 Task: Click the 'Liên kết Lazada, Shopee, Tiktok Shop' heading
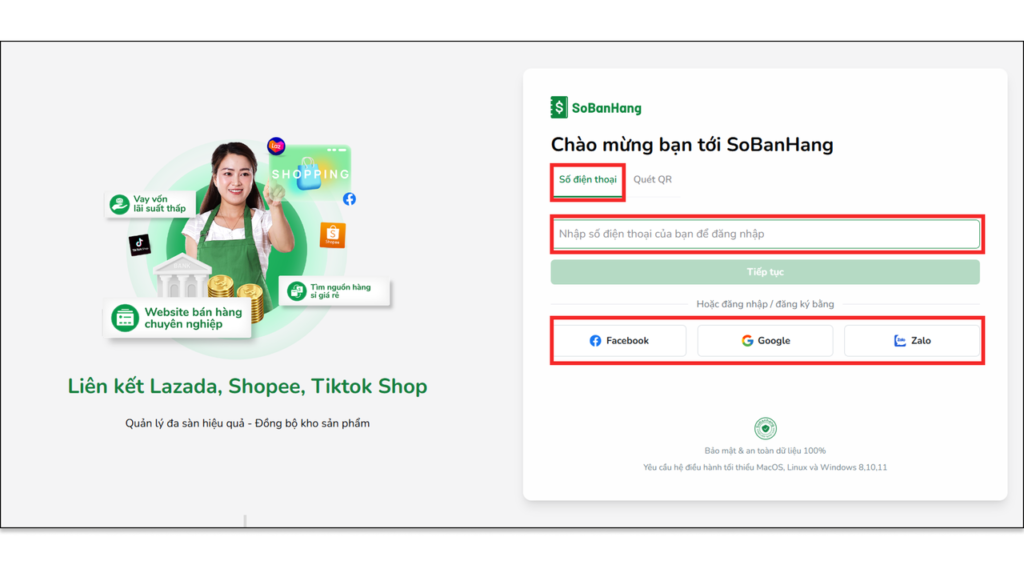[247, 386]
